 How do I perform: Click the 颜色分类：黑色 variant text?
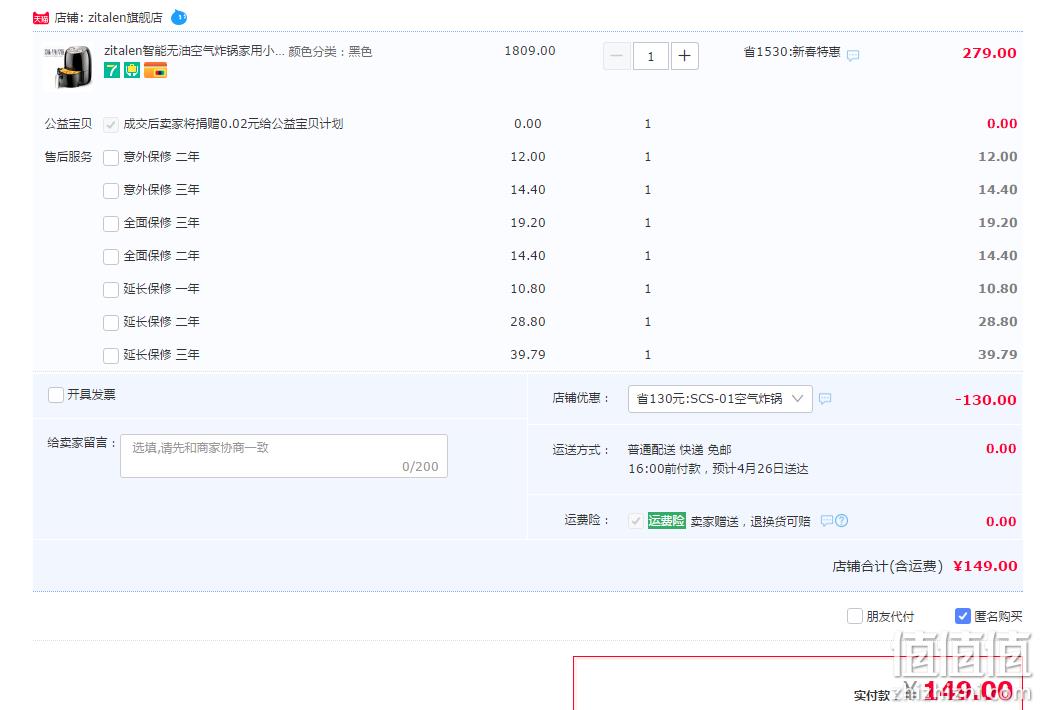330,52
